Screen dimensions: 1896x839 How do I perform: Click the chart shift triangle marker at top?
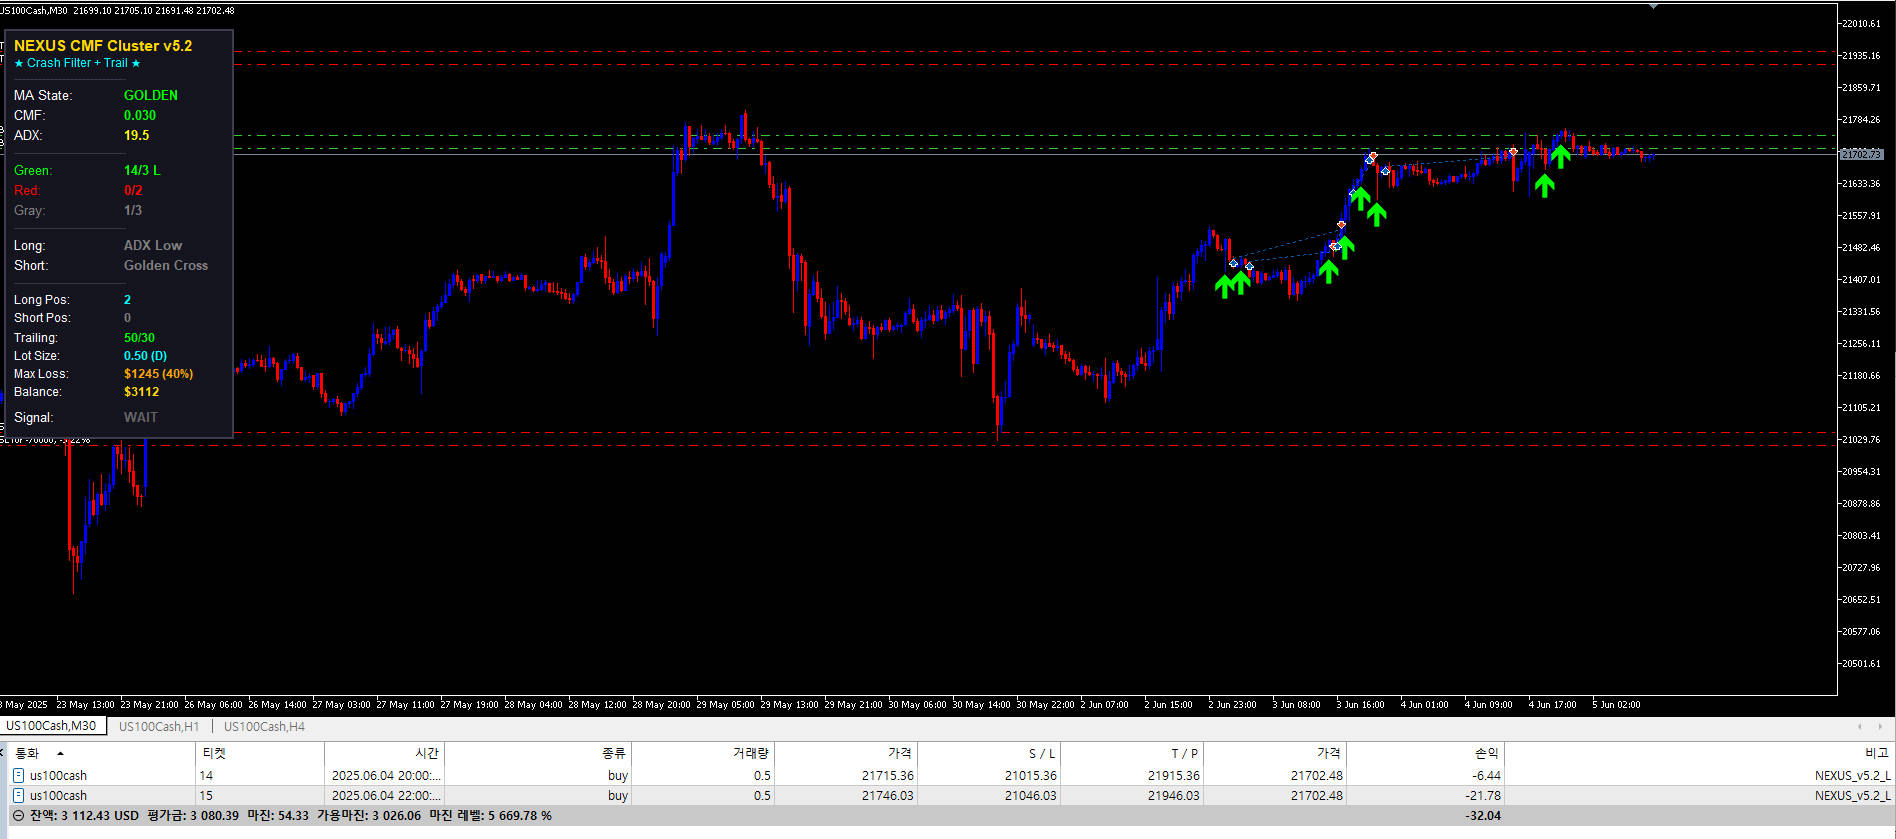pos(1653,6)
